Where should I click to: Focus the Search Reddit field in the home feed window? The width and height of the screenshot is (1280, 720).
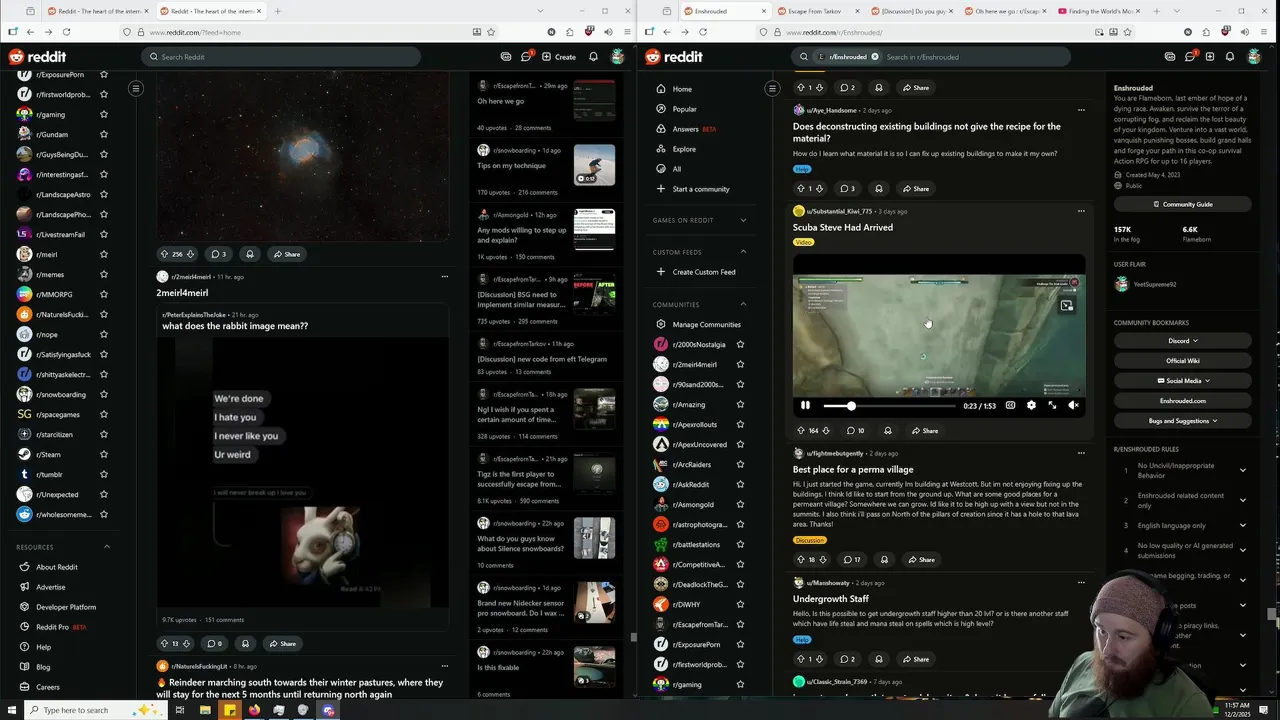click(x=280, y=57)
